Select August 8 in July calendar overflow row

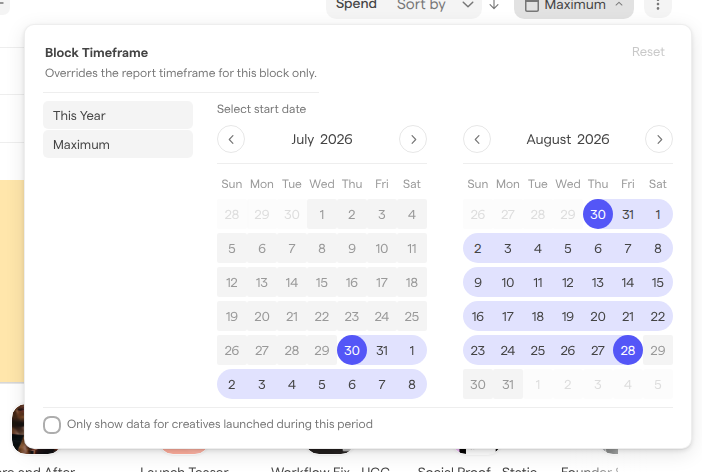click(412, 385)
